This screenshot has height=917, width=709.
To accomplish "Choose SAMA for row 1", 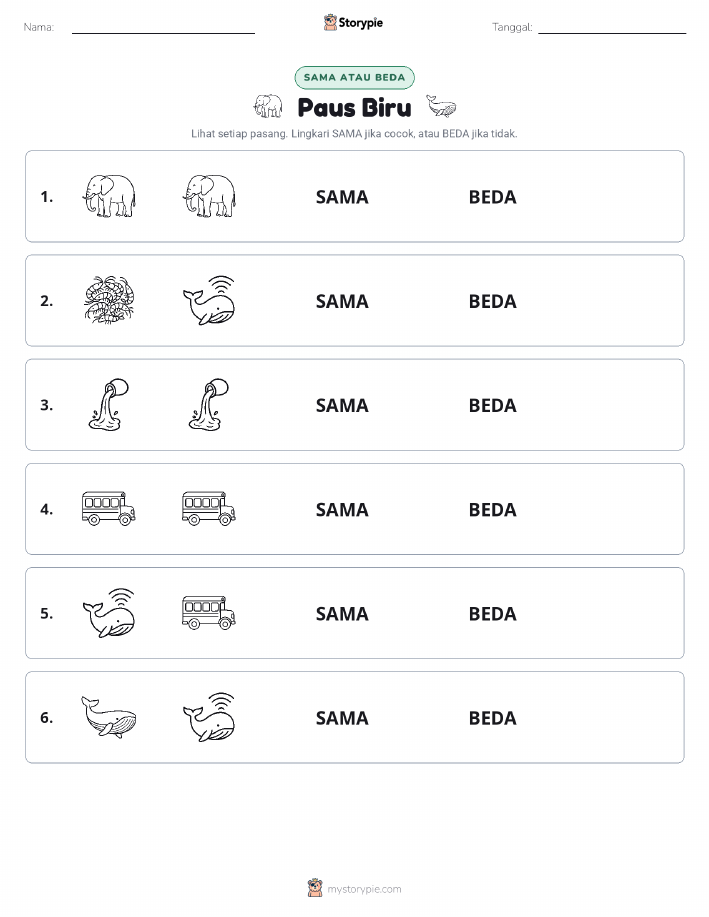I will tap(342, 197).
